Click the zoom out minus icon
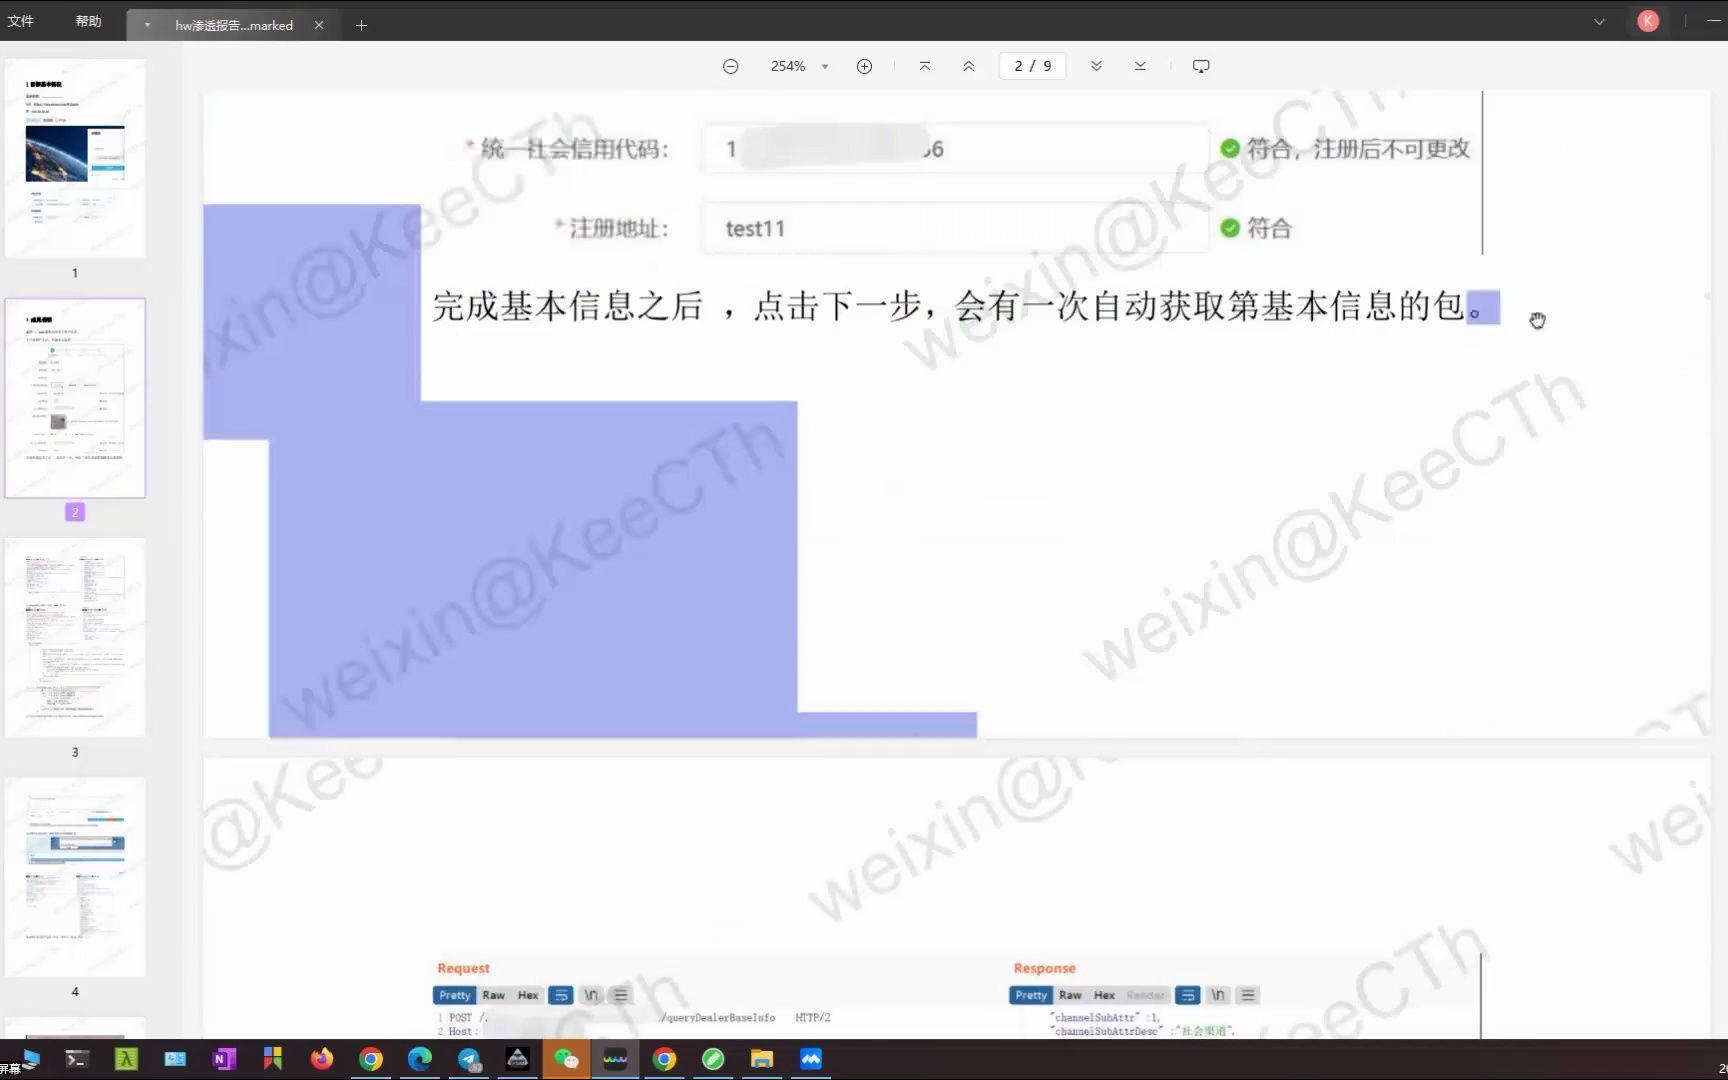Screen dimensions: 1728x1080 730,66
